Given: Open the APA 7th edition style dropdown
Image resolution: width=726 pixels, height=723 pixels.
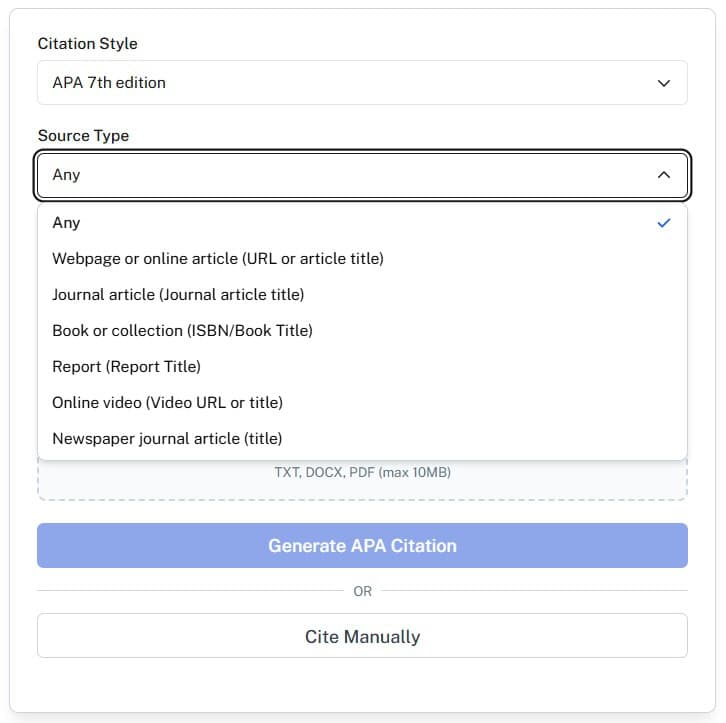Looking at the screenshot, I should pos(362,83).
